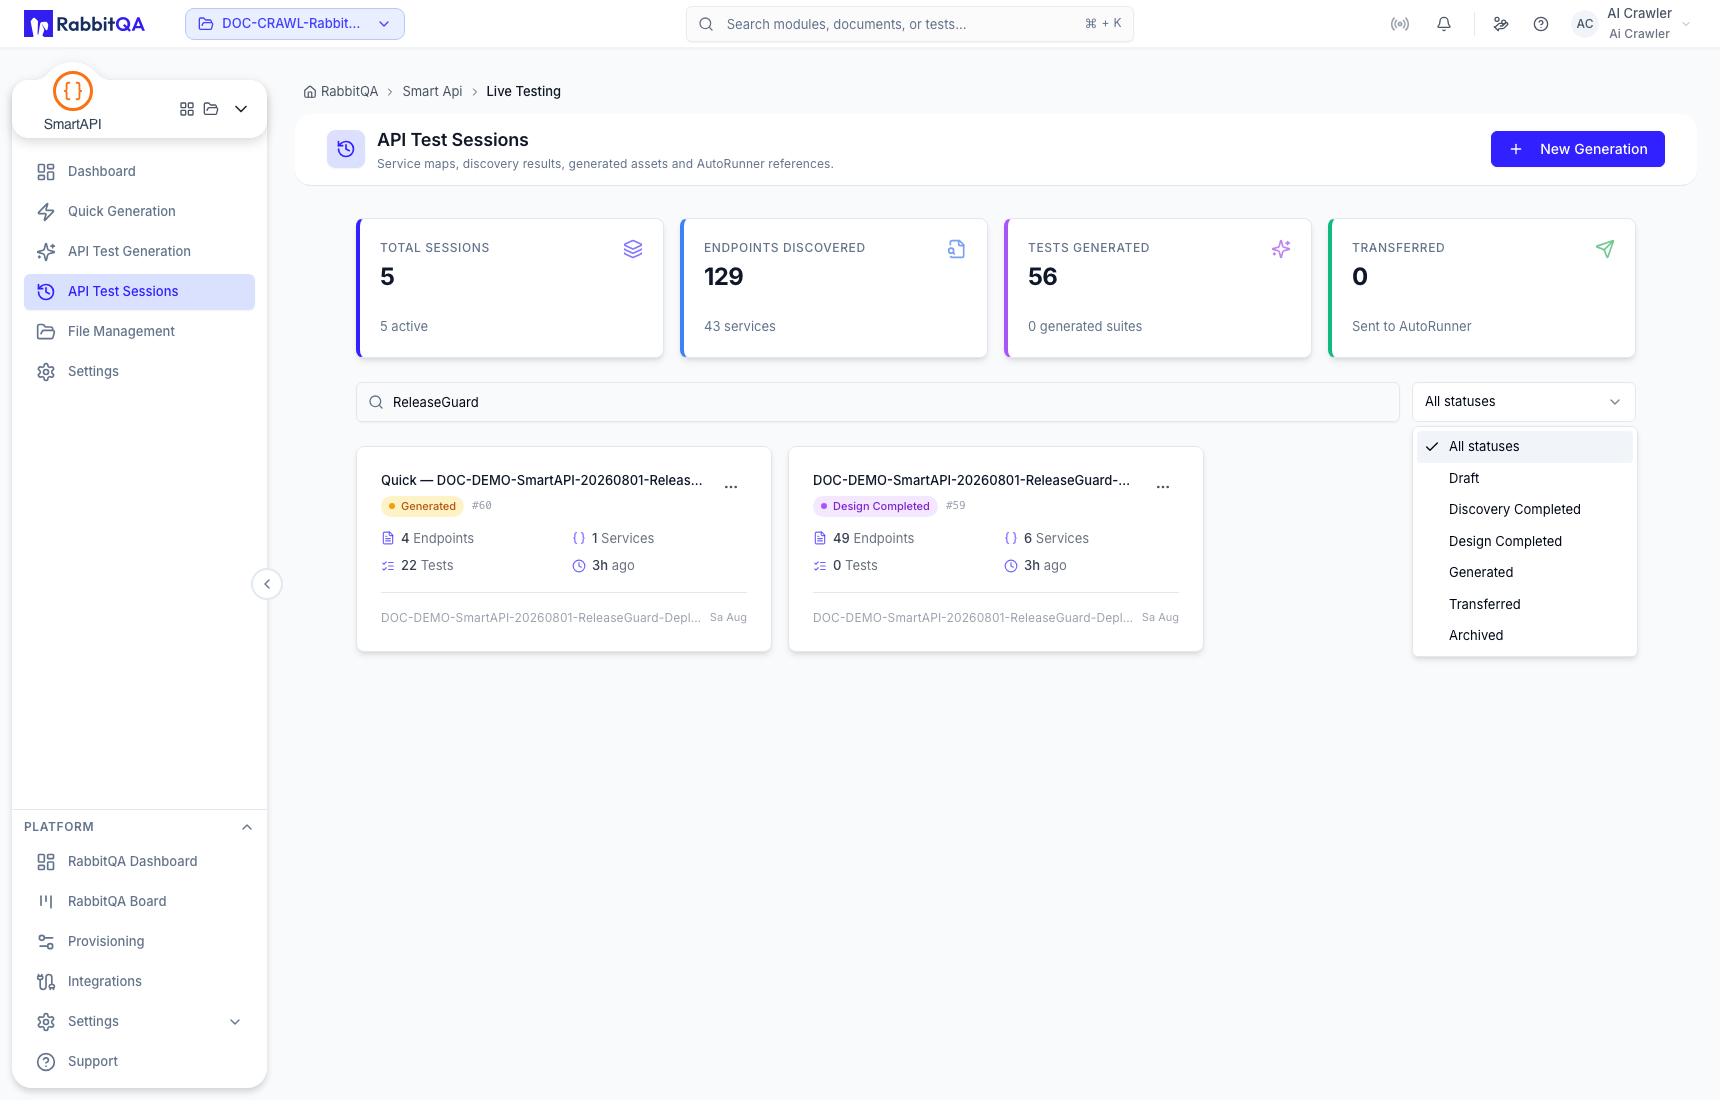Click the platform Settings gear icon

tap(46, 1021)
